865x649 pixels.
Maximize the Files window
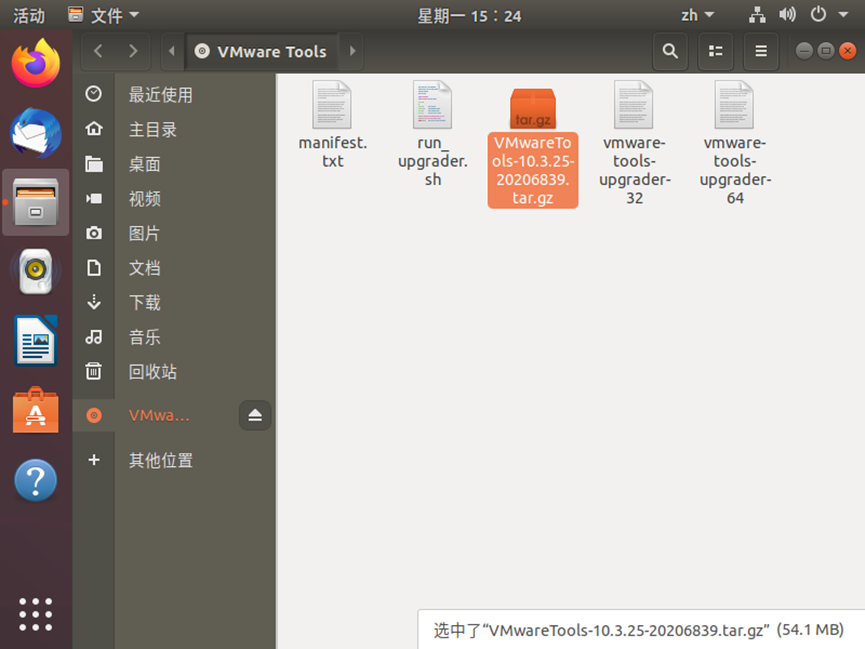point(826,51)
